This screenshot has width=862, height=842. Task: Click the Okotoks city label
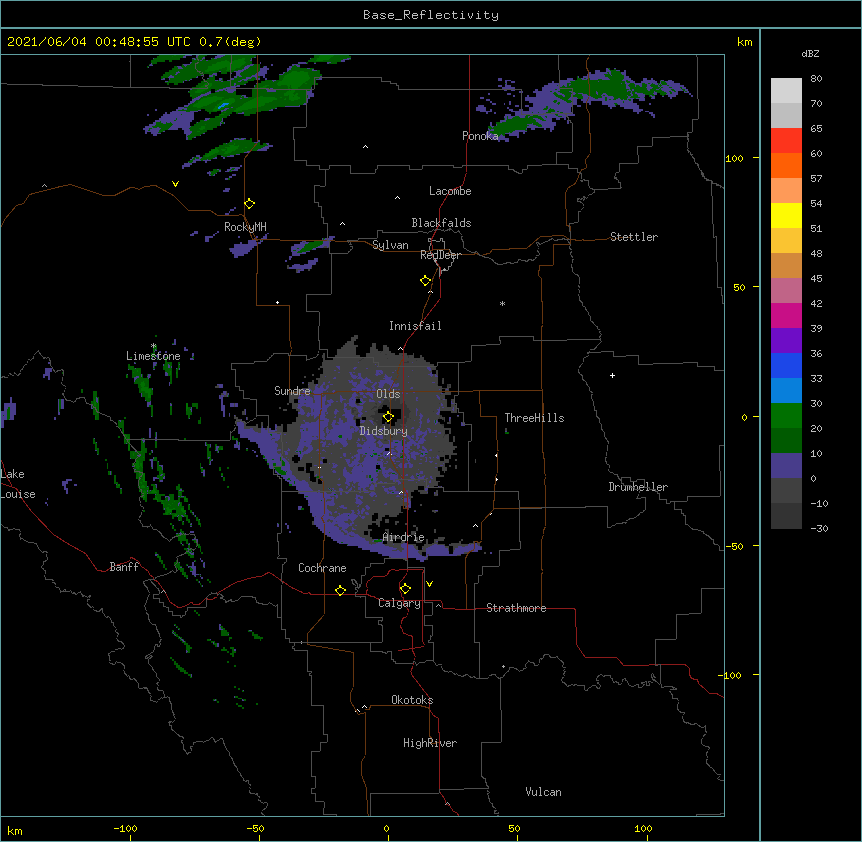(x=412, y=700)
